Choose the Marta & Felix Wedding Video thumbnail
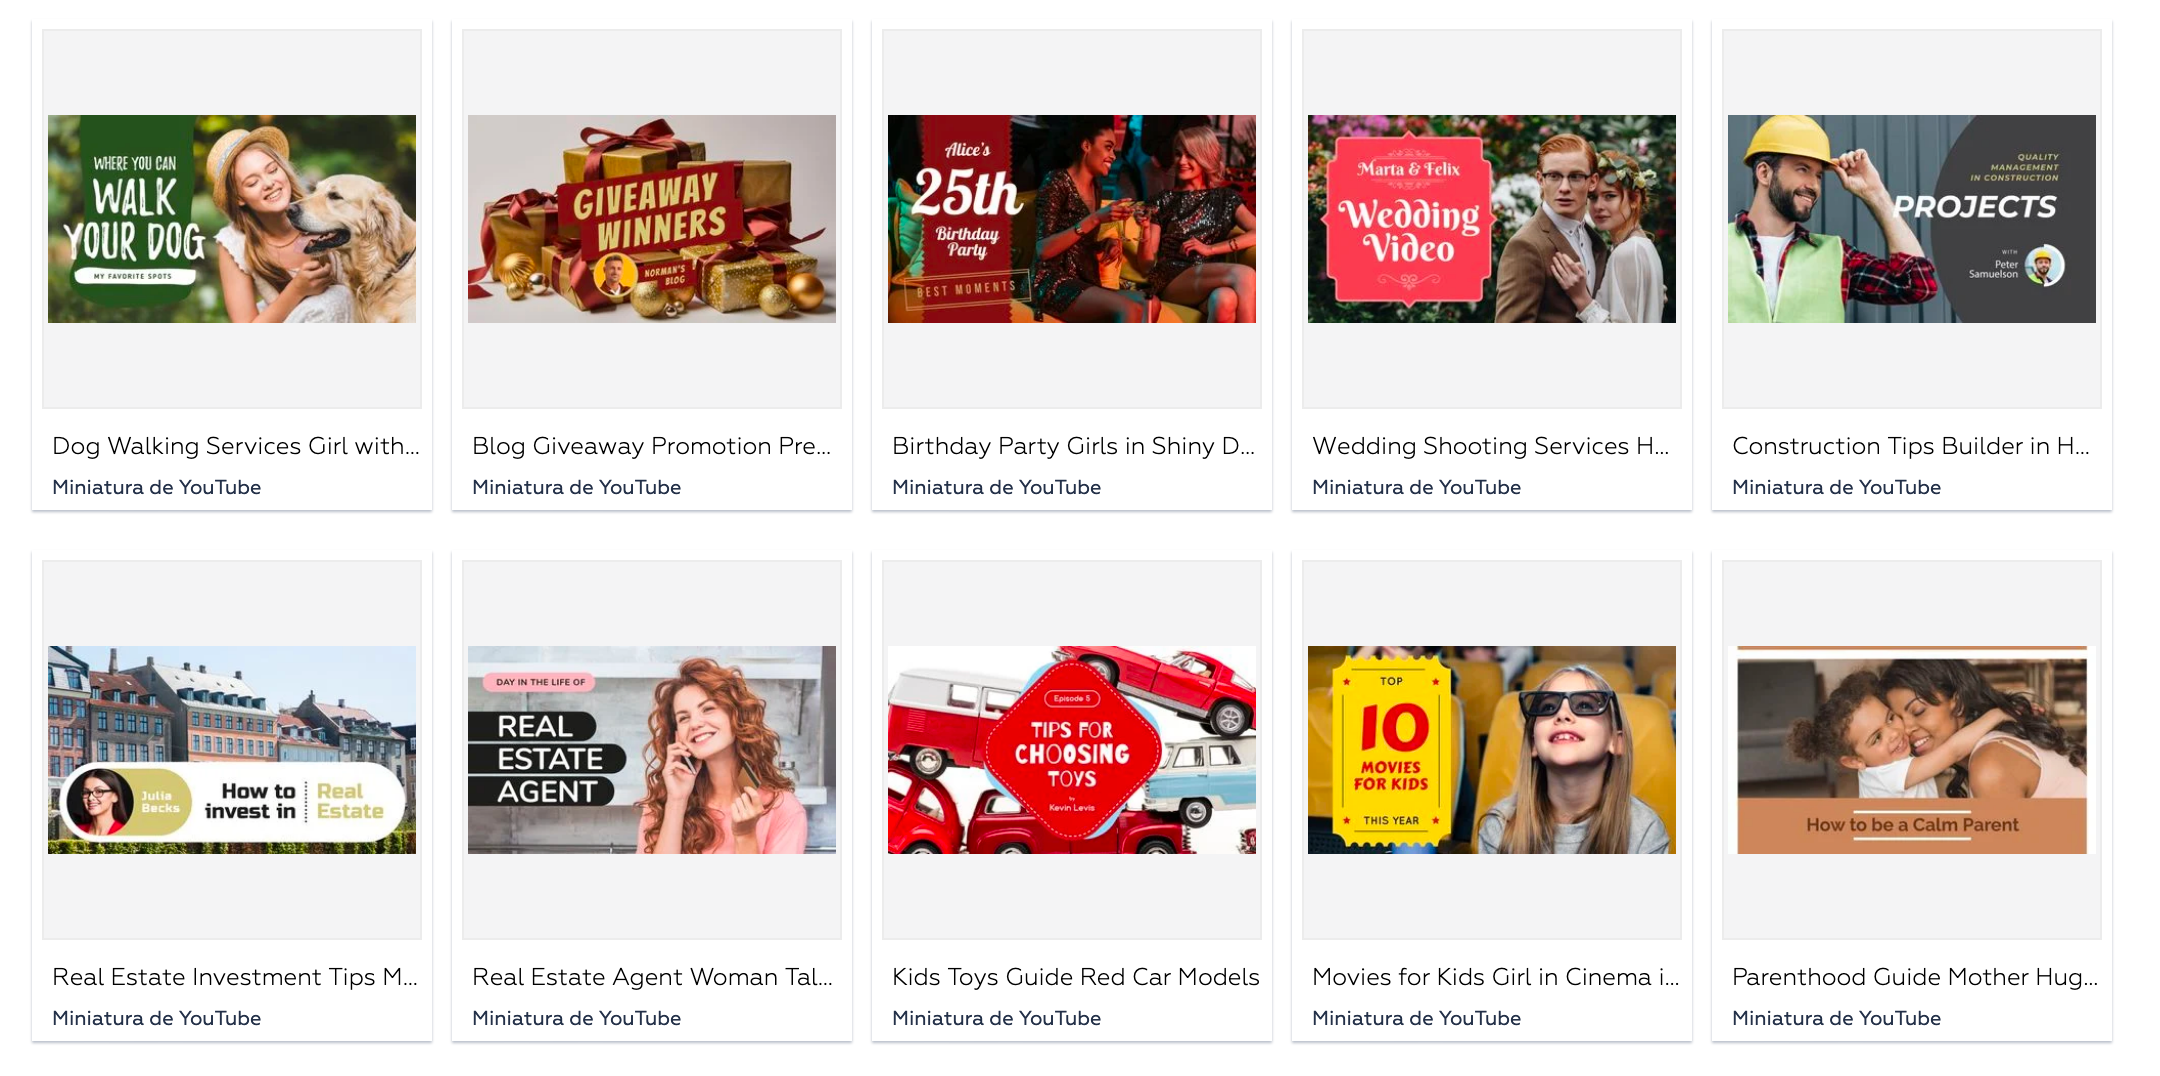Screen dimensions: 2160x1076 click(x=1492, y=219)
